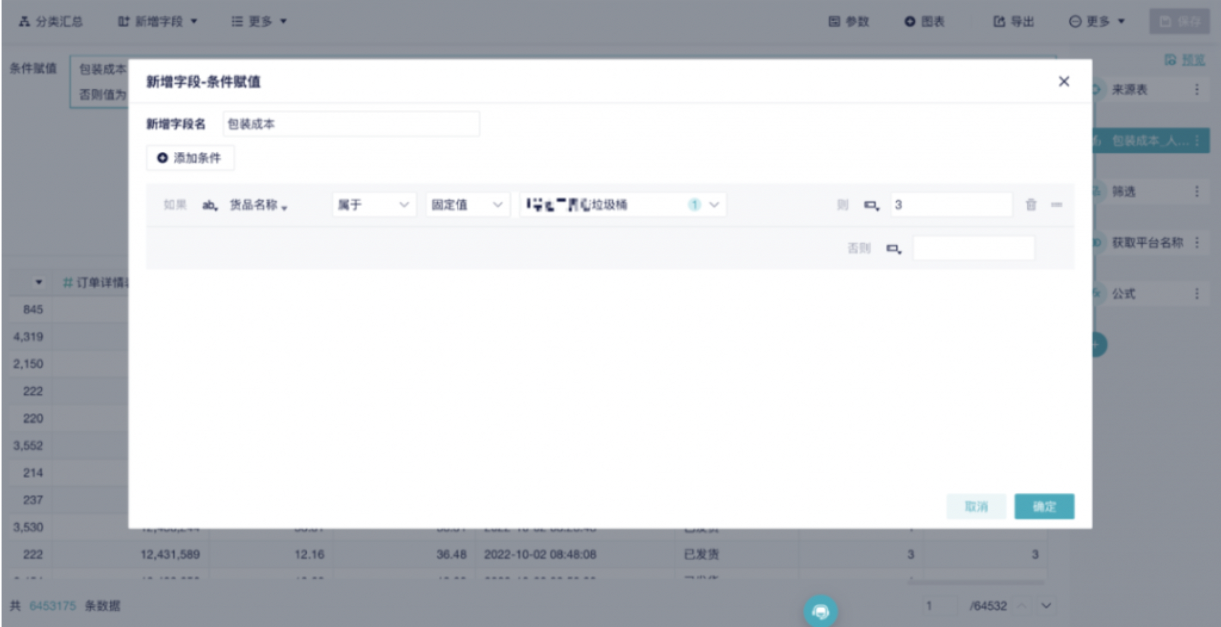Viewport: 1221px width, 627px height.
Task: Expand the 固定值 value type dropdown
Action: 467,205
